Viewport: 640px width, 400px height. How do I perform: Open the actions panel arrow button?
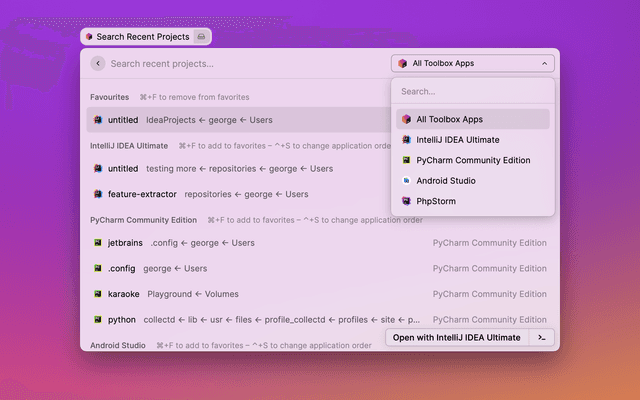click(x=541, y=337)
